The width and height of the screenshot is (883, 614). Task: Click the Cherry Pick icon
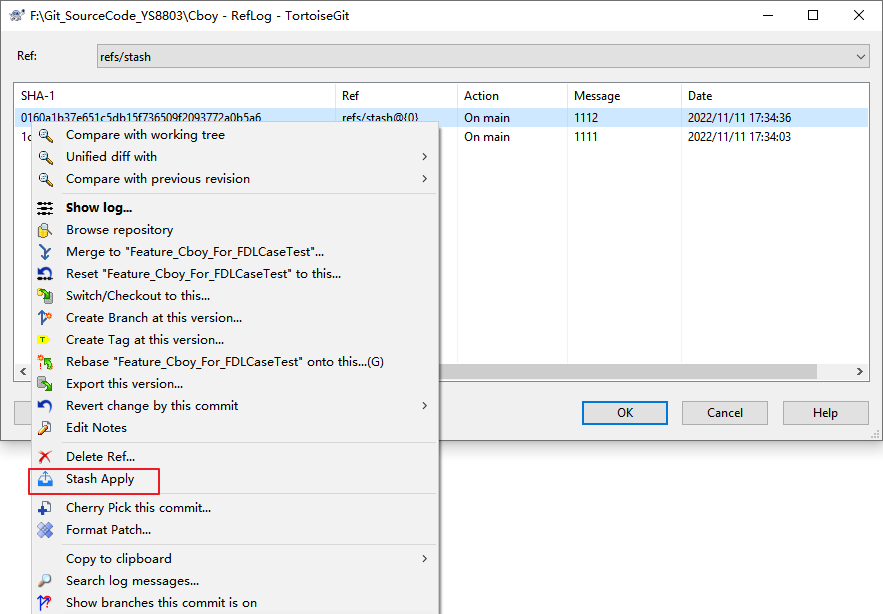point(45,508)
